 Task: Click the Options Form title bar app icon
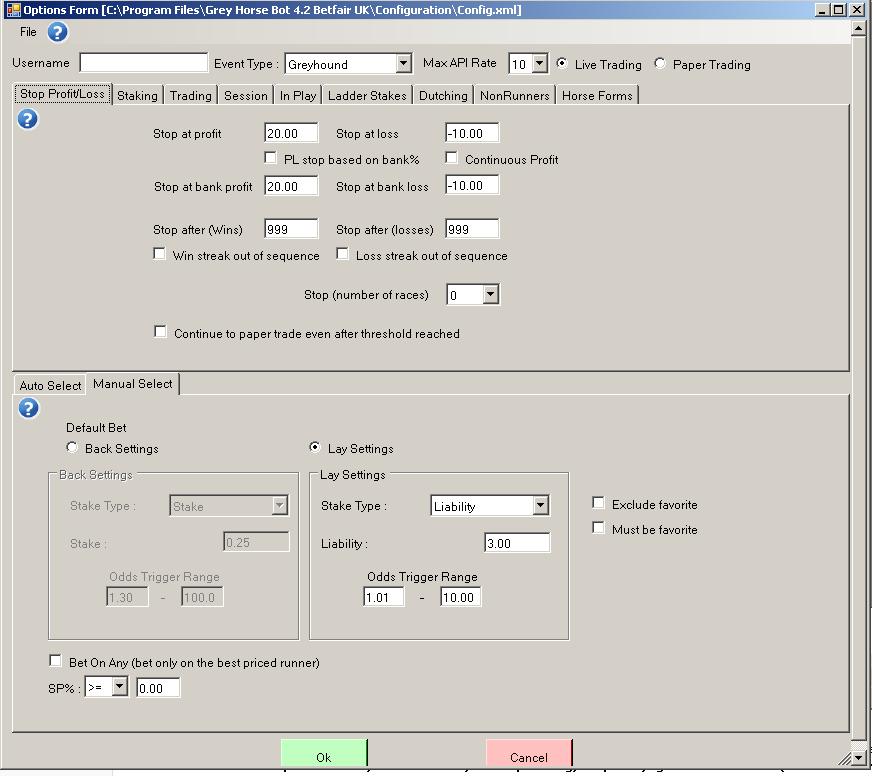(13, 9)
